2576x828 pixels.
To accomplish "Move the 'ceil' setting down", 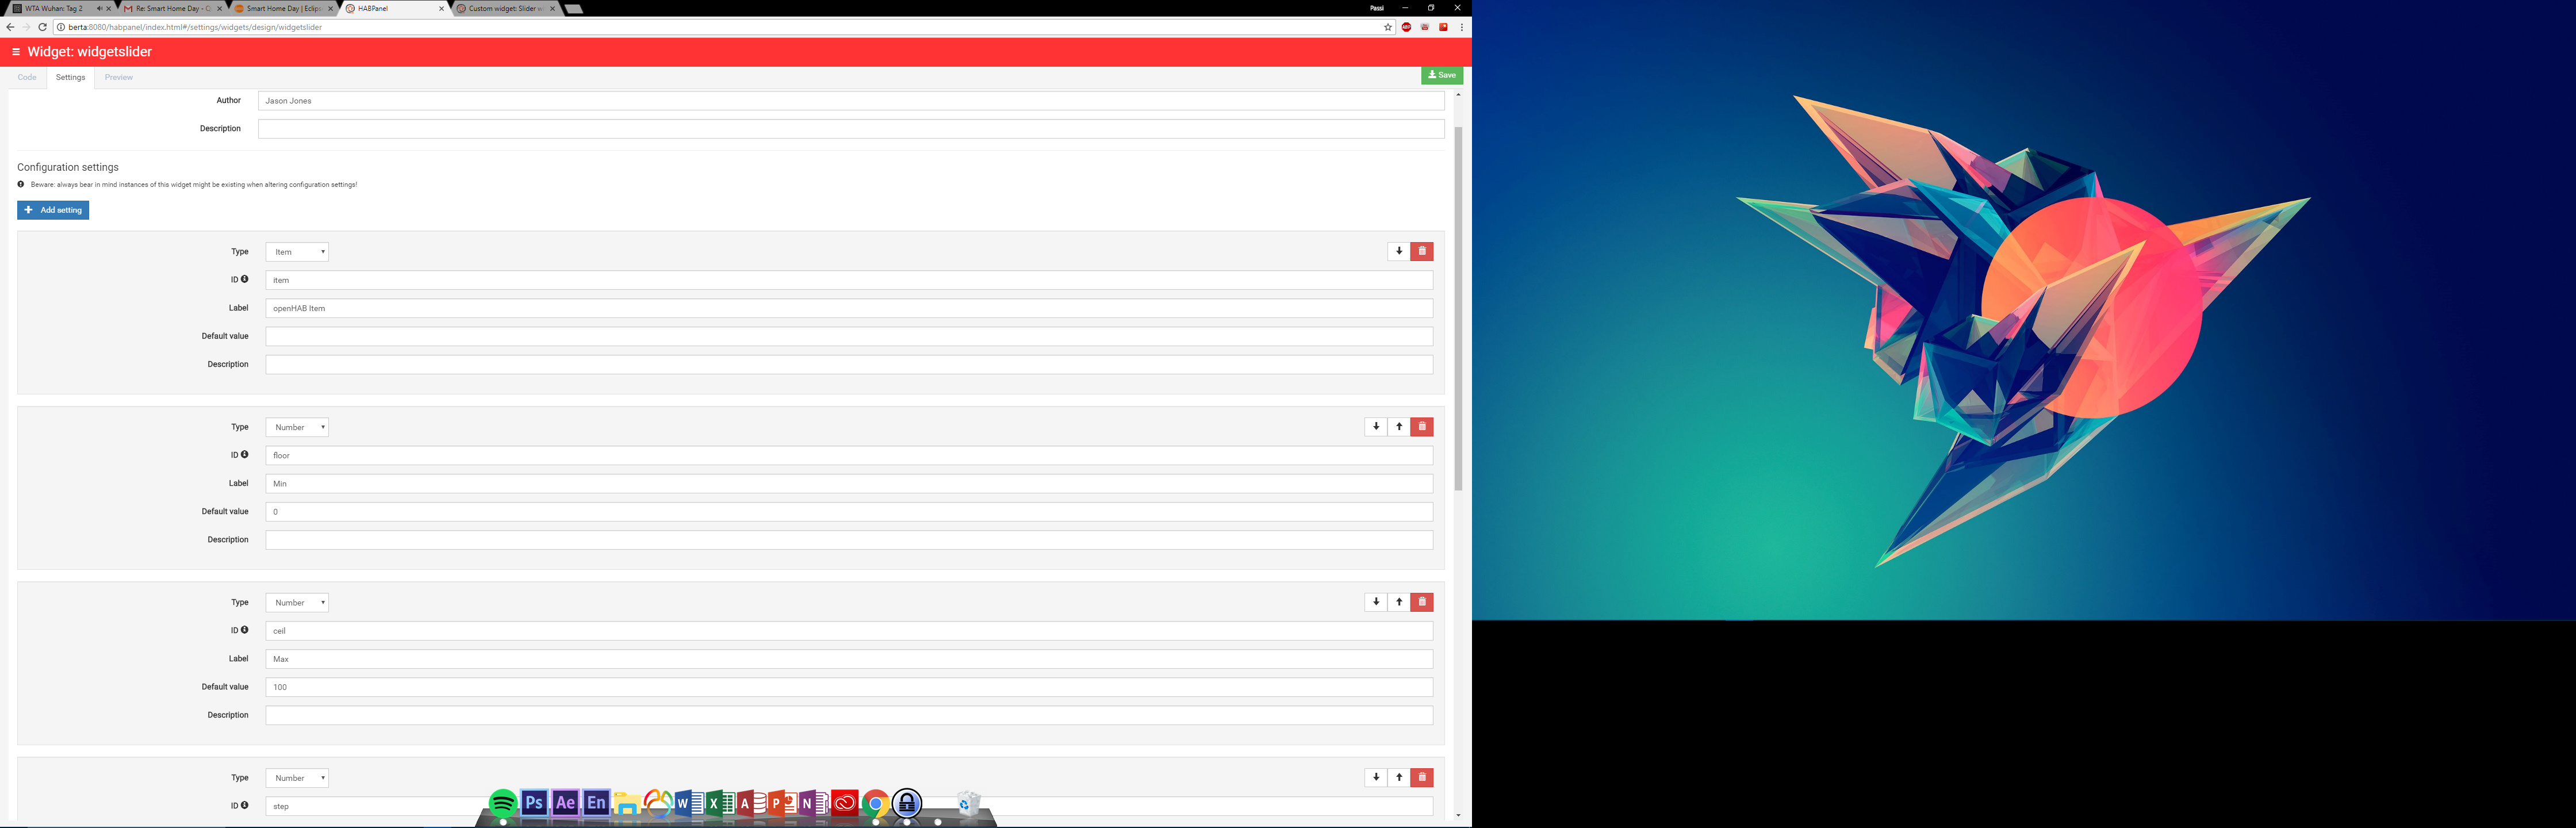I will (x=1376, y=602).
